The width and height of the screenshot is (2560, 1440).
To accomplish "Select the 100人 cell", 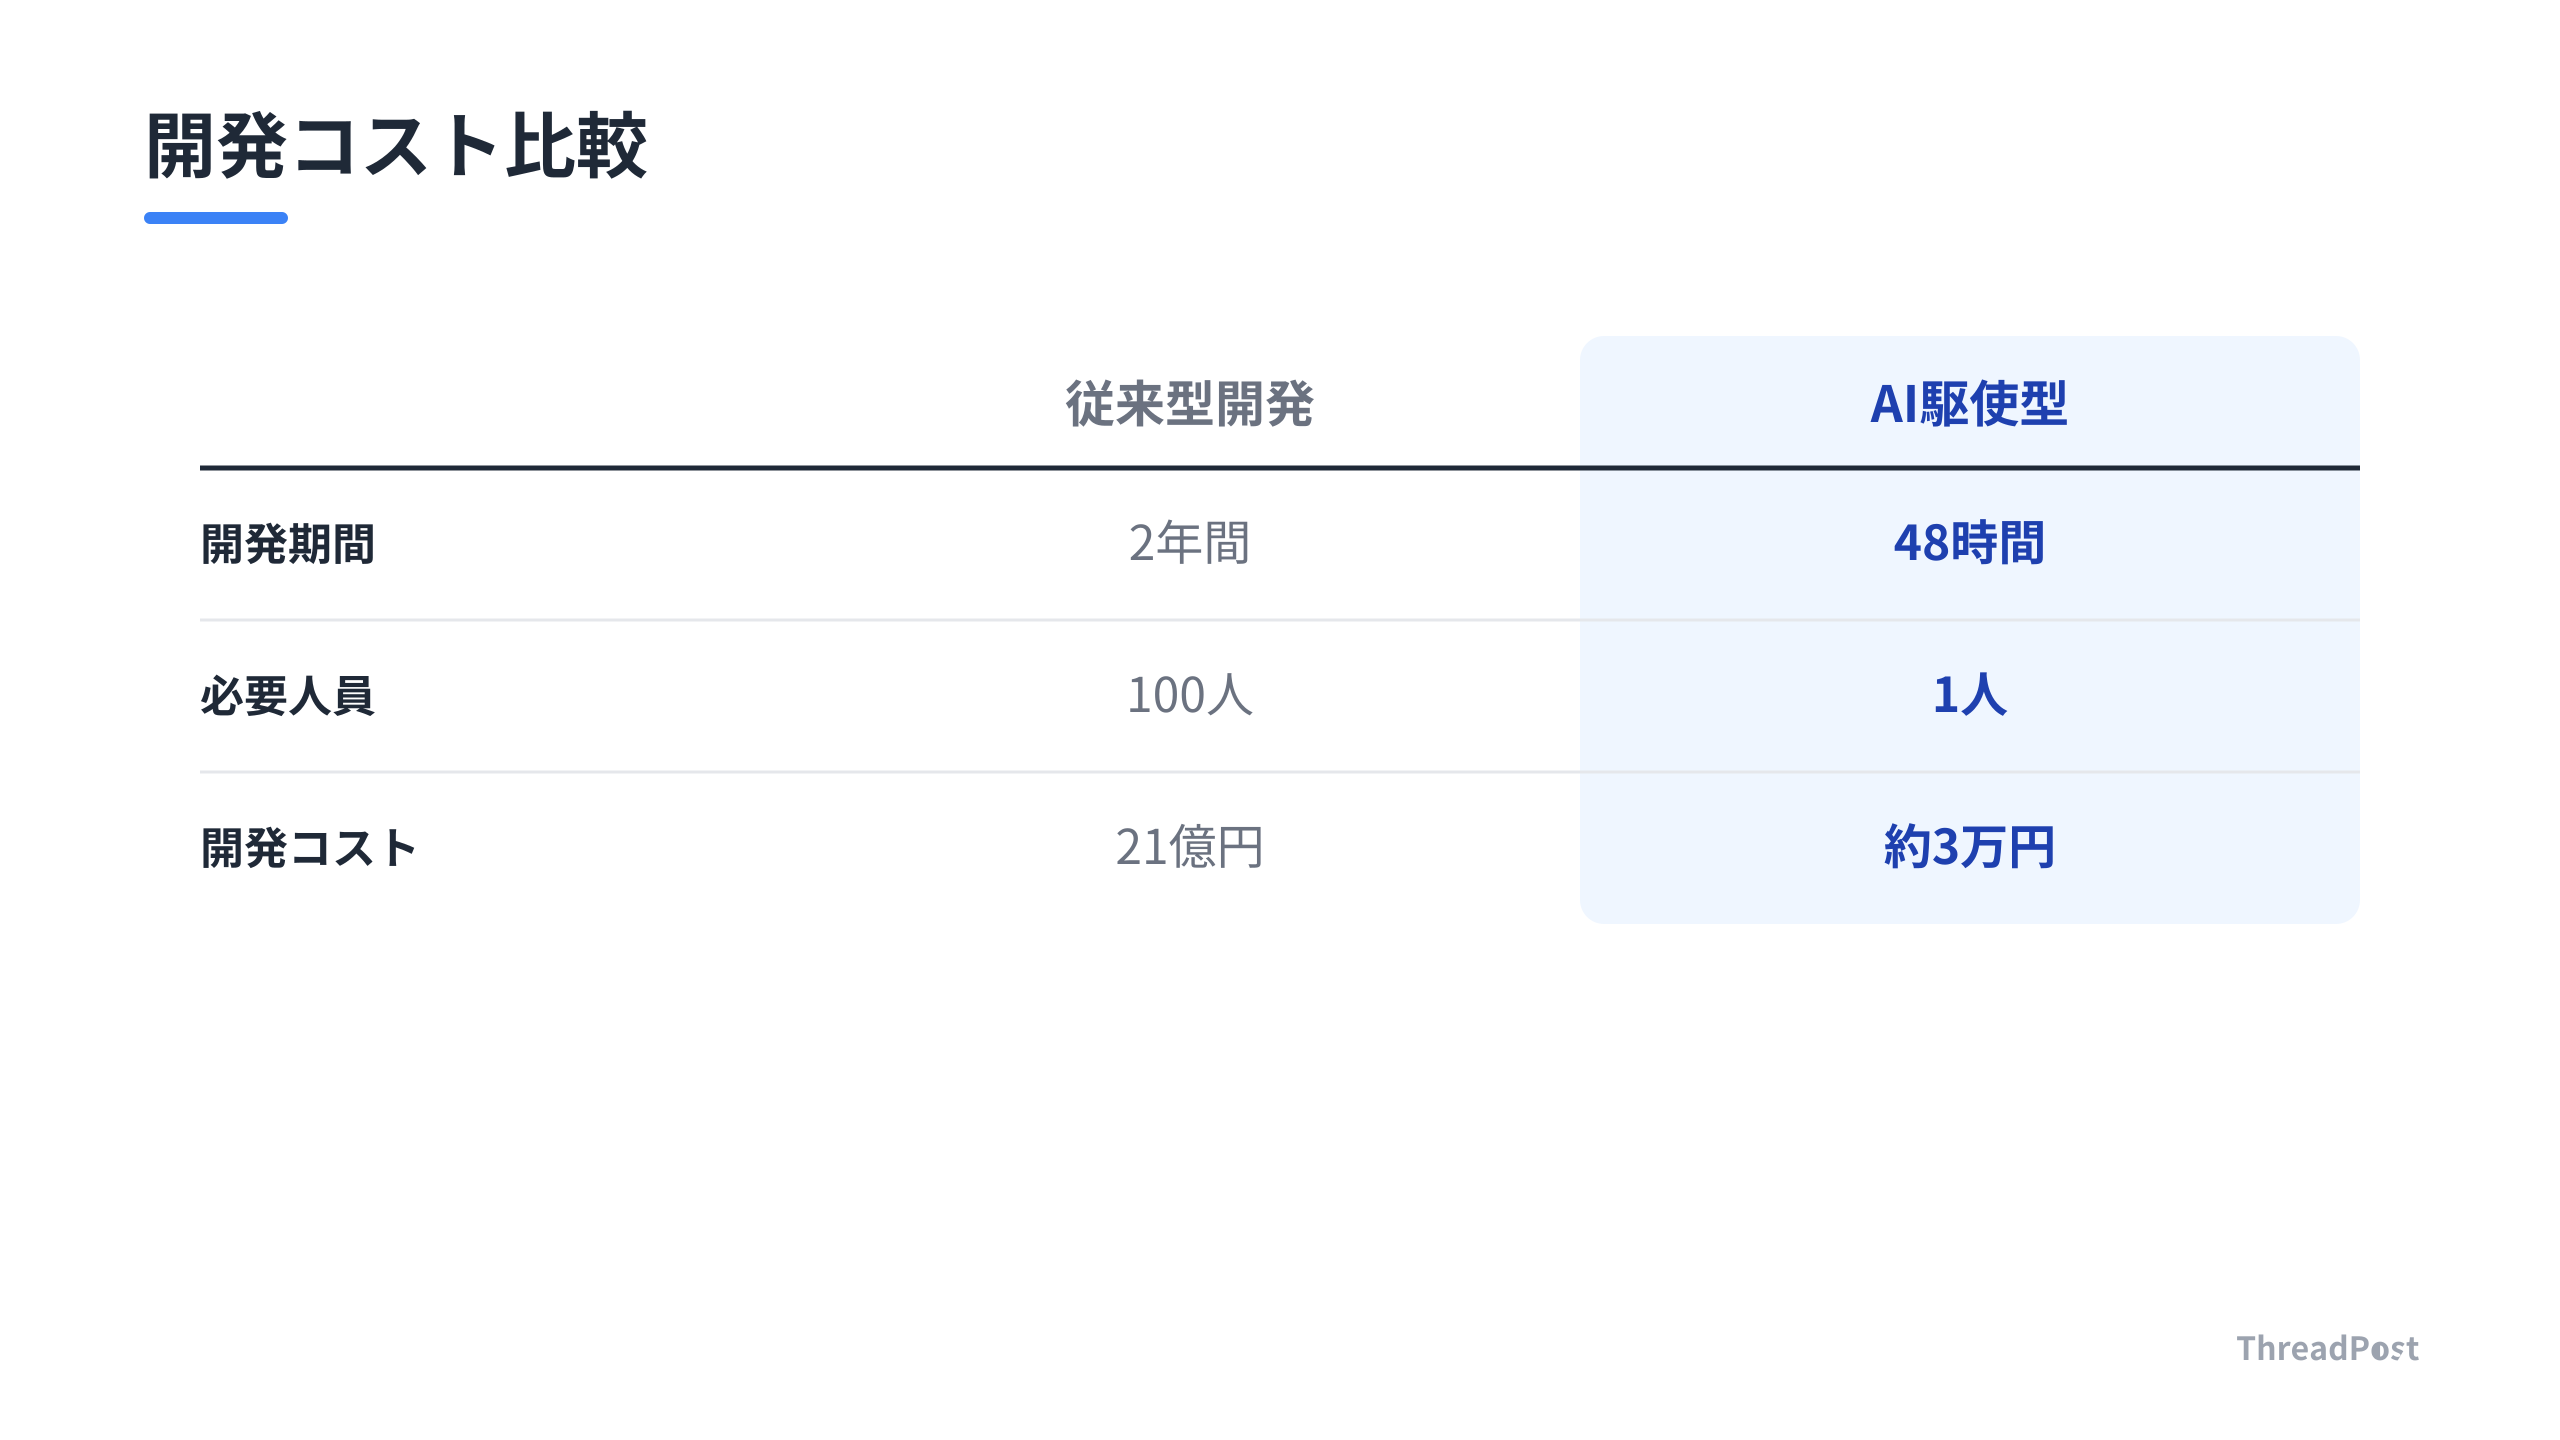I will pyautogui.click(x=1189, y=695).
